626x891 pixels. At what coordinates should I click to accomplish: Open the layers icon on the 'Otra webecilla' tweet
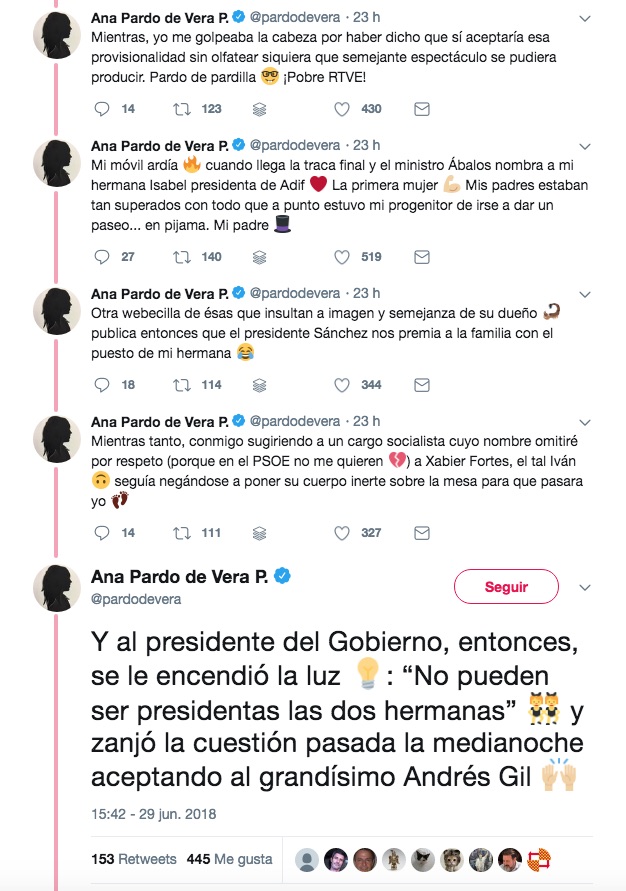point(260,385)
